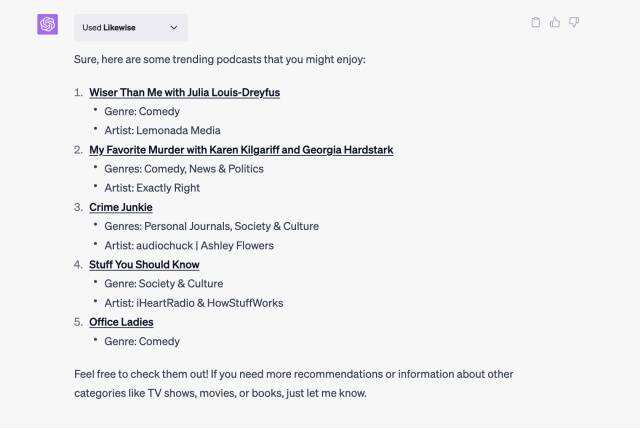
Task: Click the Genres: Comedy, News & Politics line
Action: (x=184, y=169)
